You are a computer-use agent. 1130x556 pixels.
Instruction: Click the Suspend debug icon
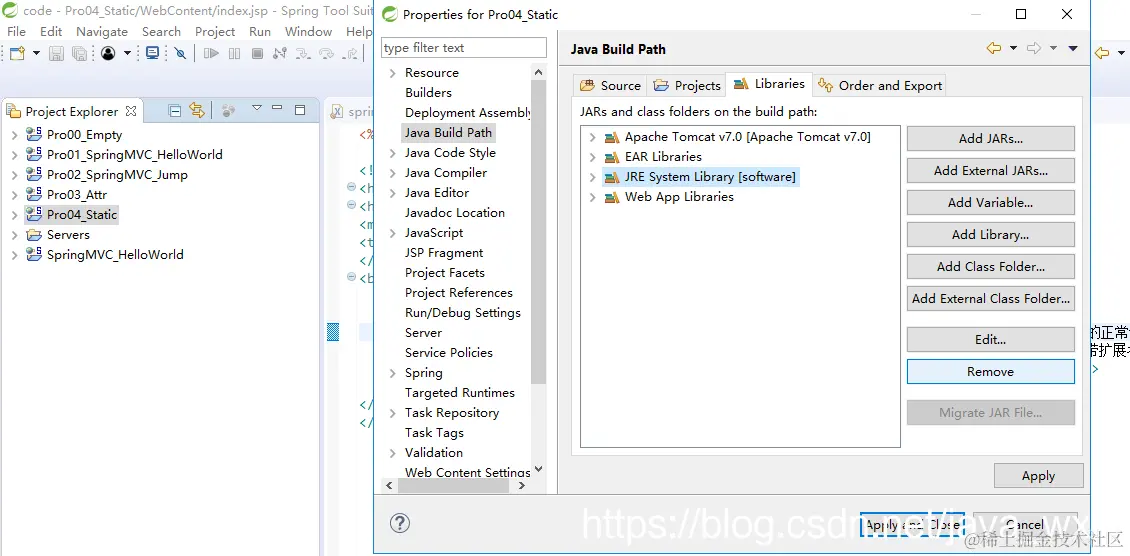[234, 53]
